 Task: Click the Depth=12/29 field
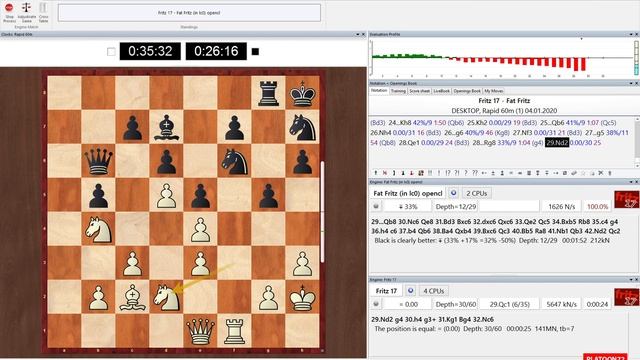[456, 207]
